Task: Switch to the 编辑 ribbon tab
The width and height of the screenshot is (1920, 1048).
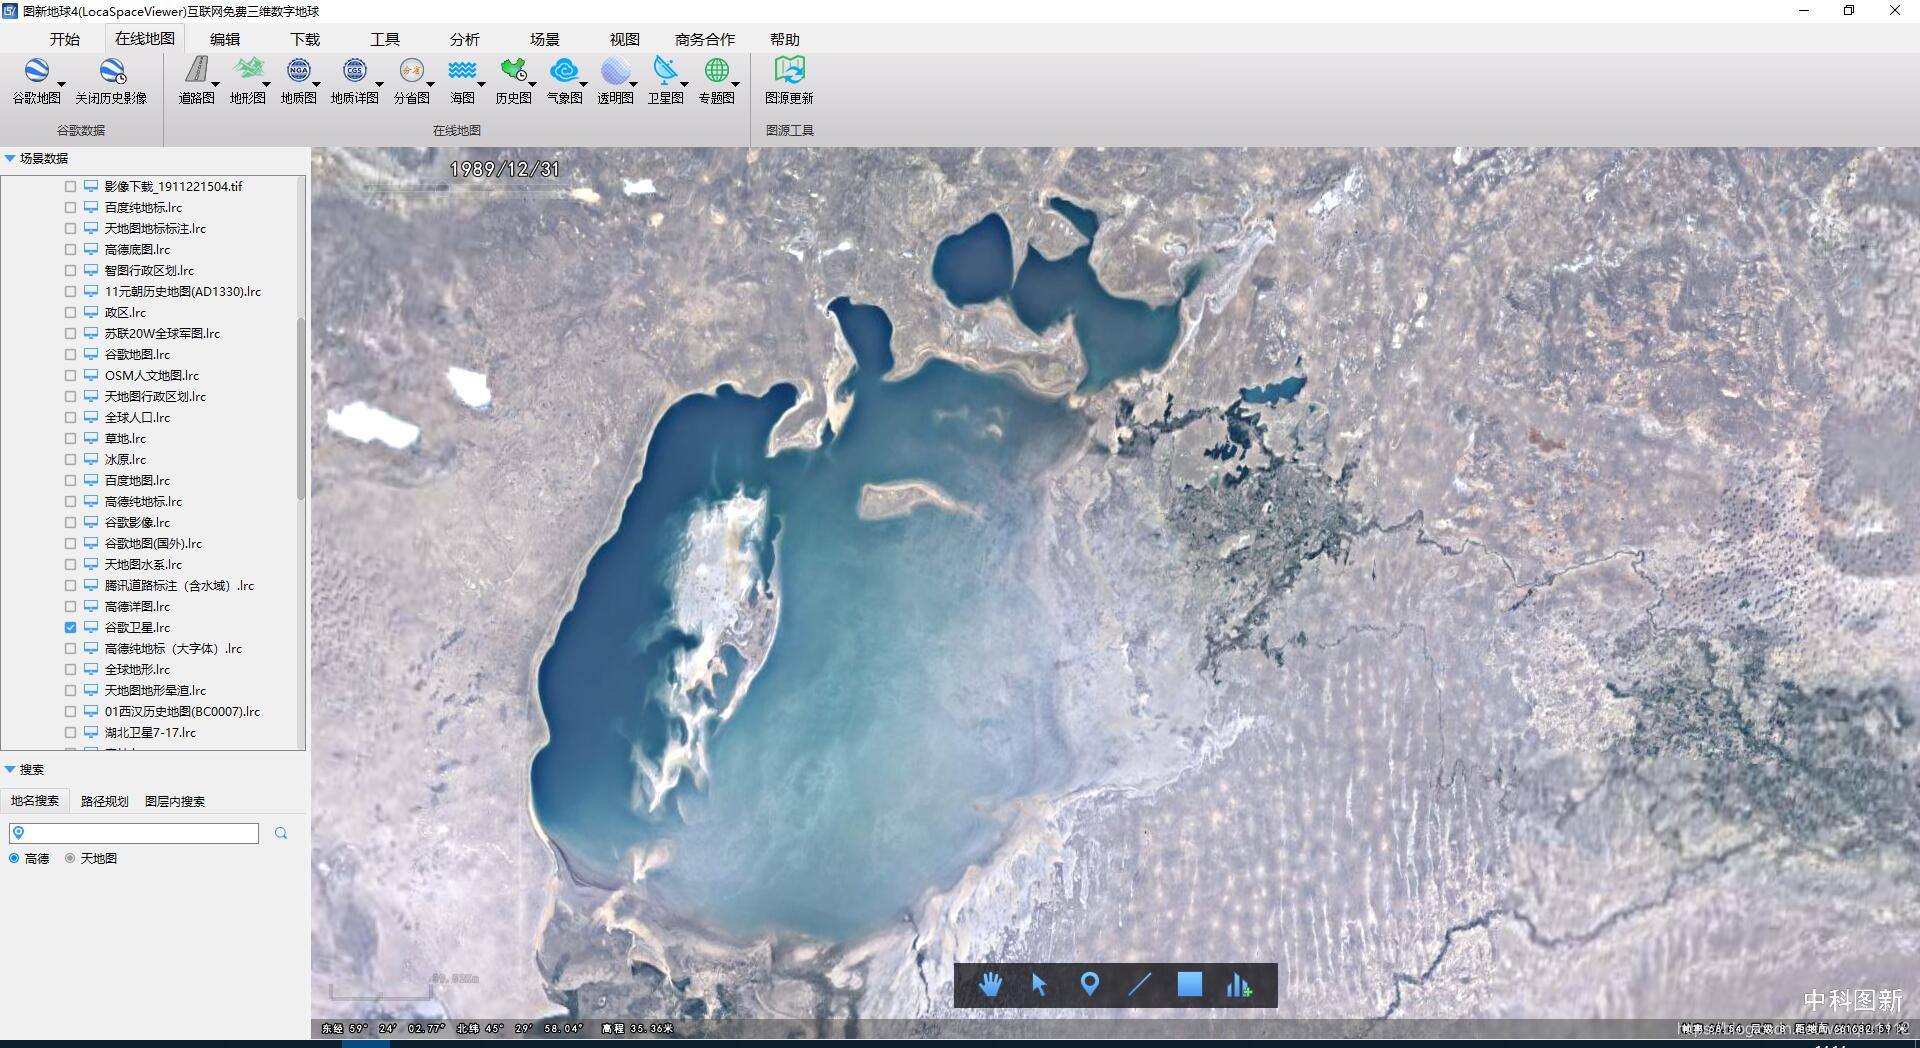Action: coord(225,39)
